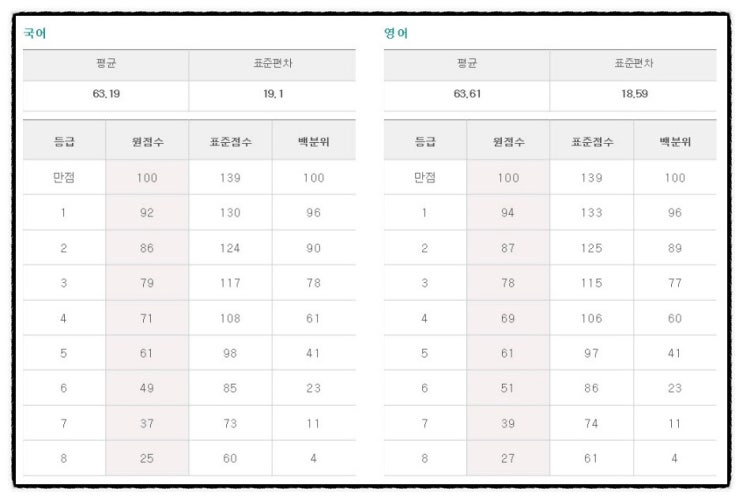Click 영어 grade 8 standard score 61
This screenshot has width=743, height=500.
click(591, 458)
